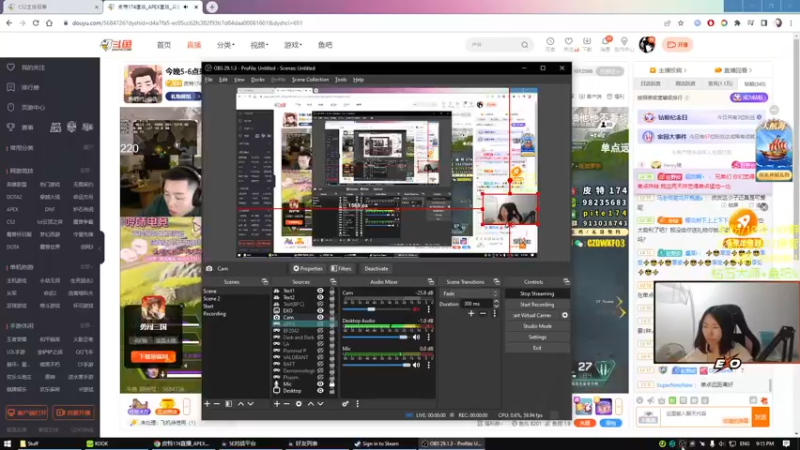Image resolution: width=800 pixels, height=450 pixels.
Task: Mute the Desktop Audio speaker icon
Action: 416,337
